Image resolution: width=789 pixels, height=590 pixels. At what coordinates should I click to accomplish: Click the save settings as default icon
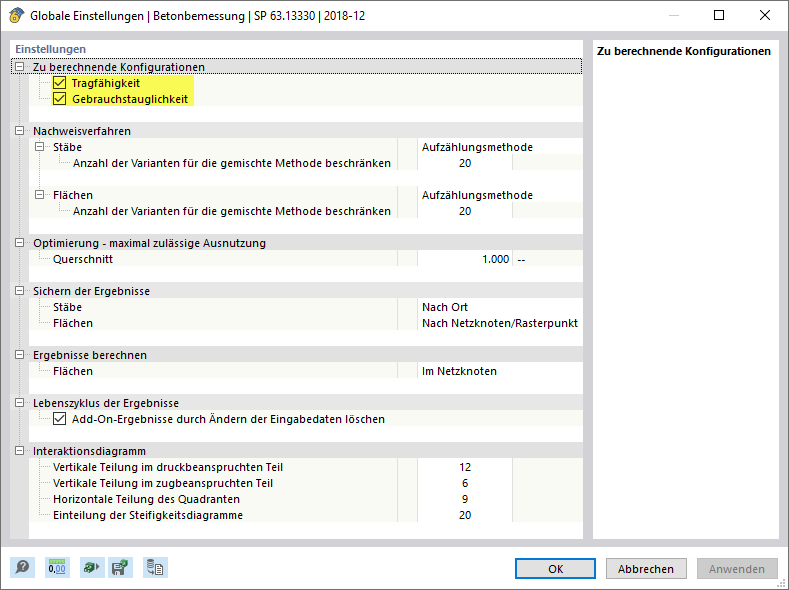point(120,568)
